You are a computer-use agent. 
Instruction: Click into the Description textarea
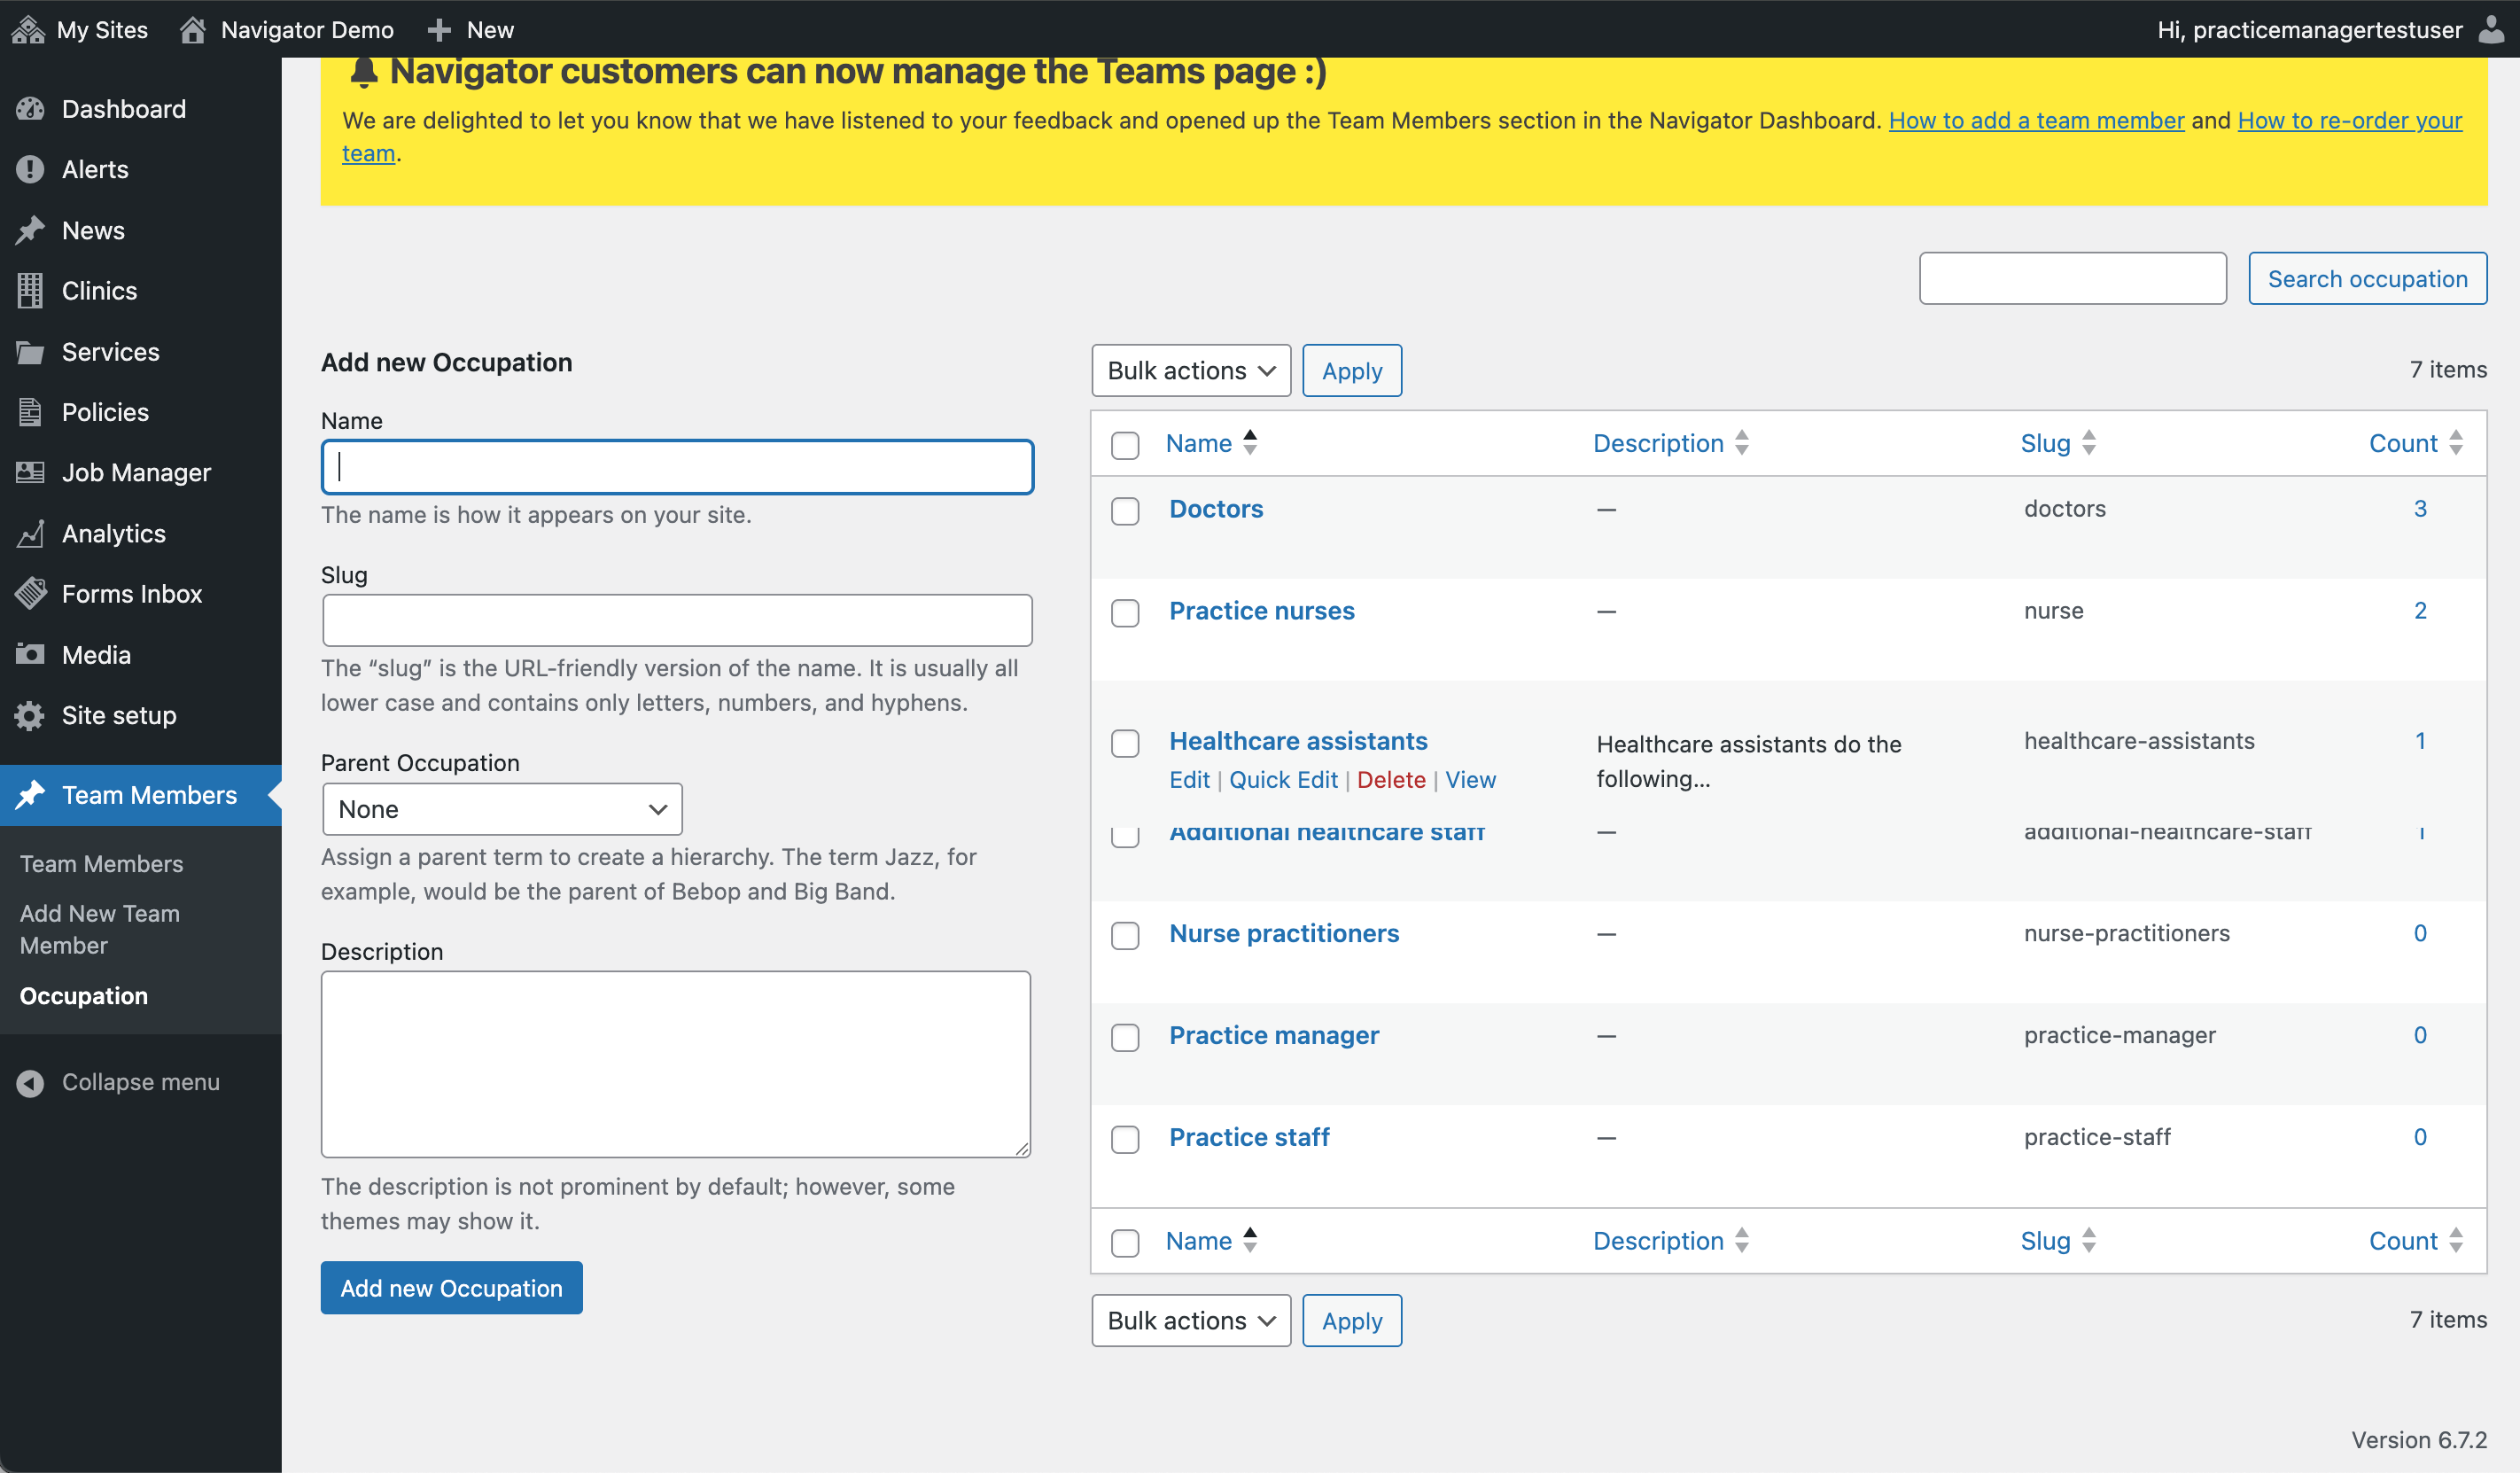(x=676, y=1065)
